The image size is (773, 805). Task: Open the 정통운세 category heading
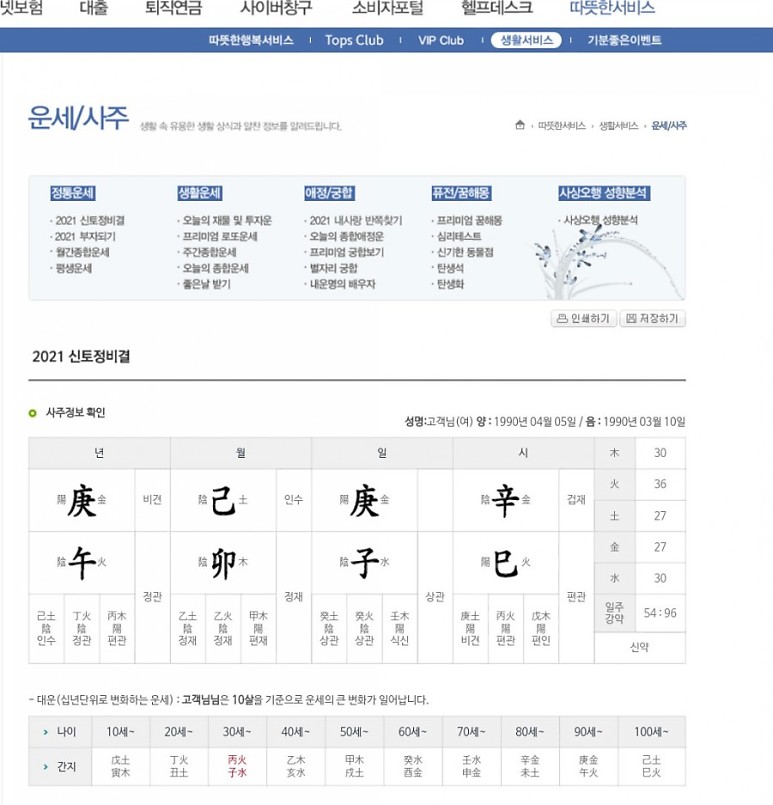tap(73, 193)
